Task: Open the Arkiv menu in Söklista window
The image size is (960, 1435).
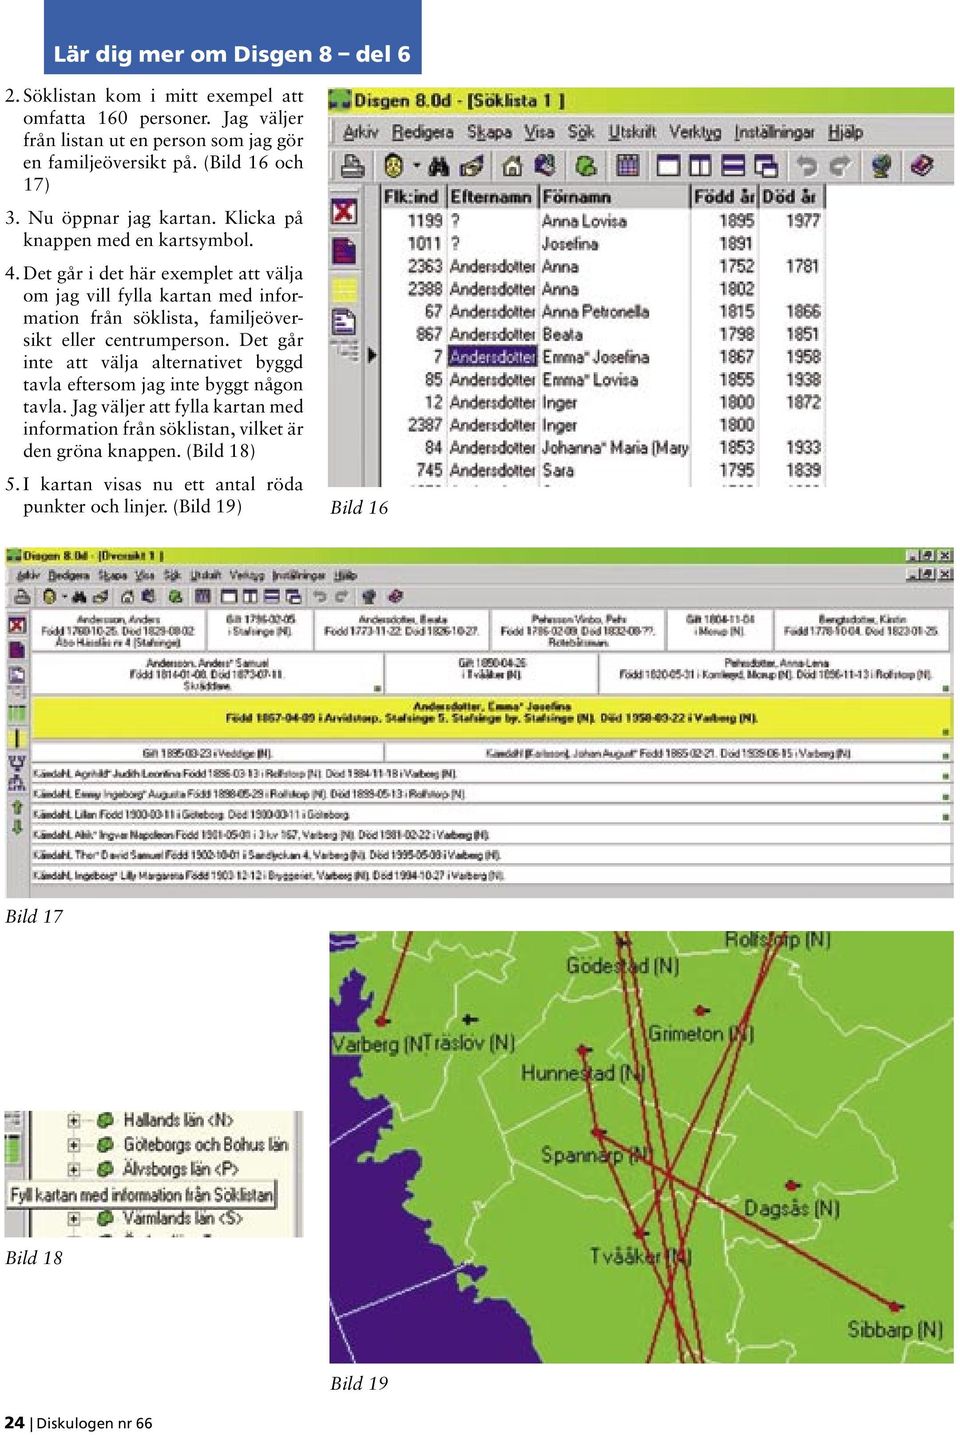Action: pos(361,132)
